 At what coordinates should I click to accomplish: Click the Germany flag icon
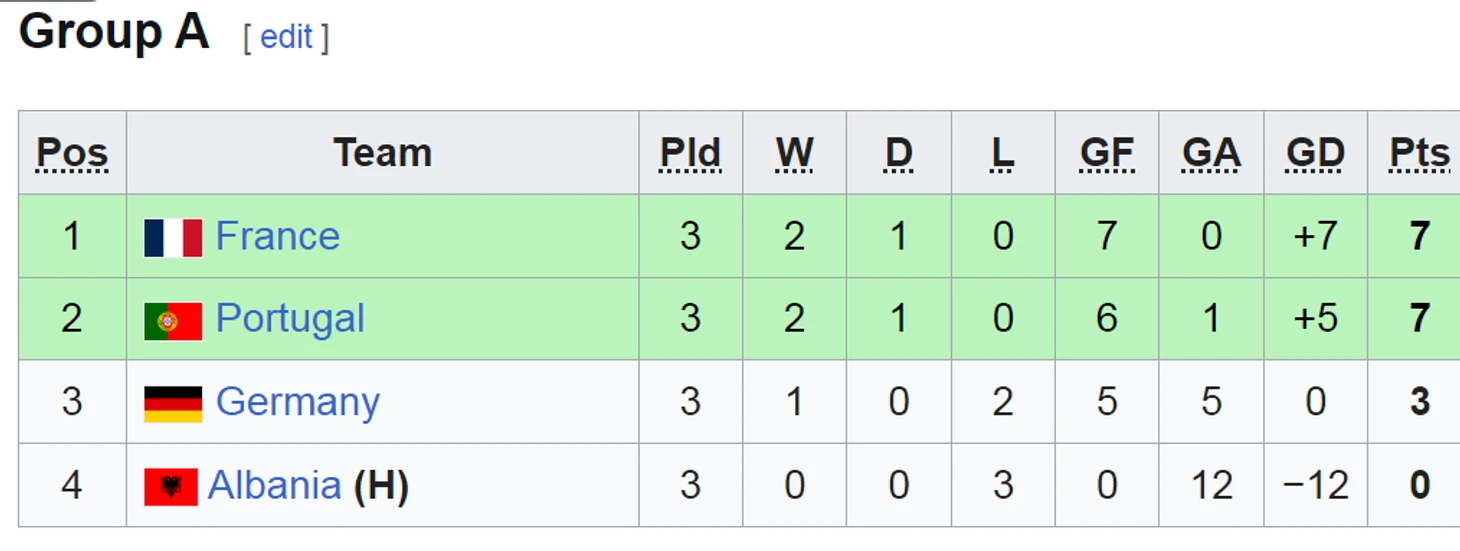tap(173, 404)
